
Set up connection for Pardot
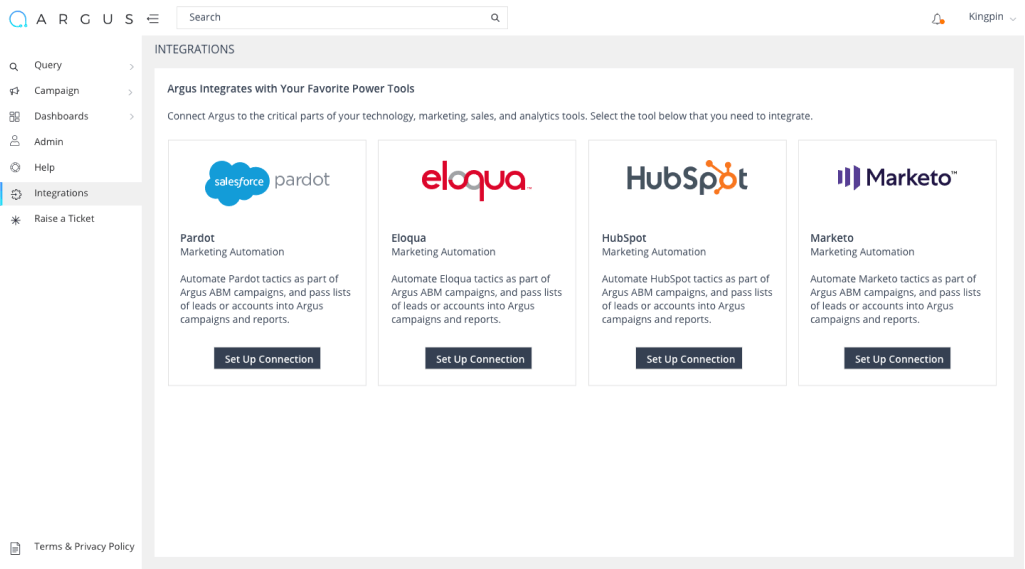[267, 358]
